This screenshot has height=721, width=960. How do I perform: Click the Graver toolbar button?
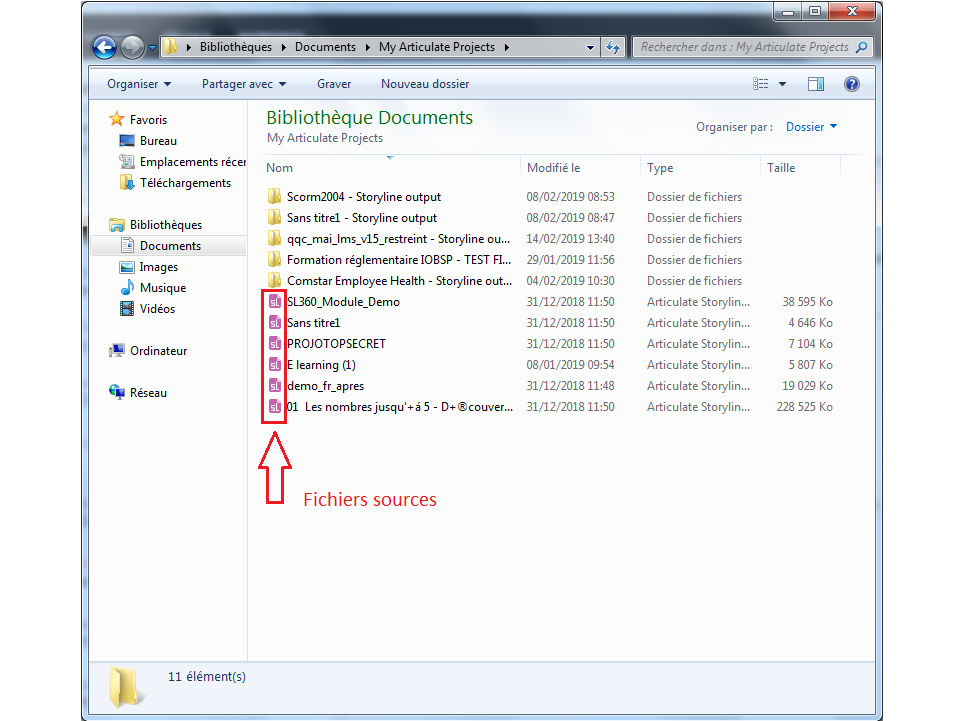click(334, 84)
